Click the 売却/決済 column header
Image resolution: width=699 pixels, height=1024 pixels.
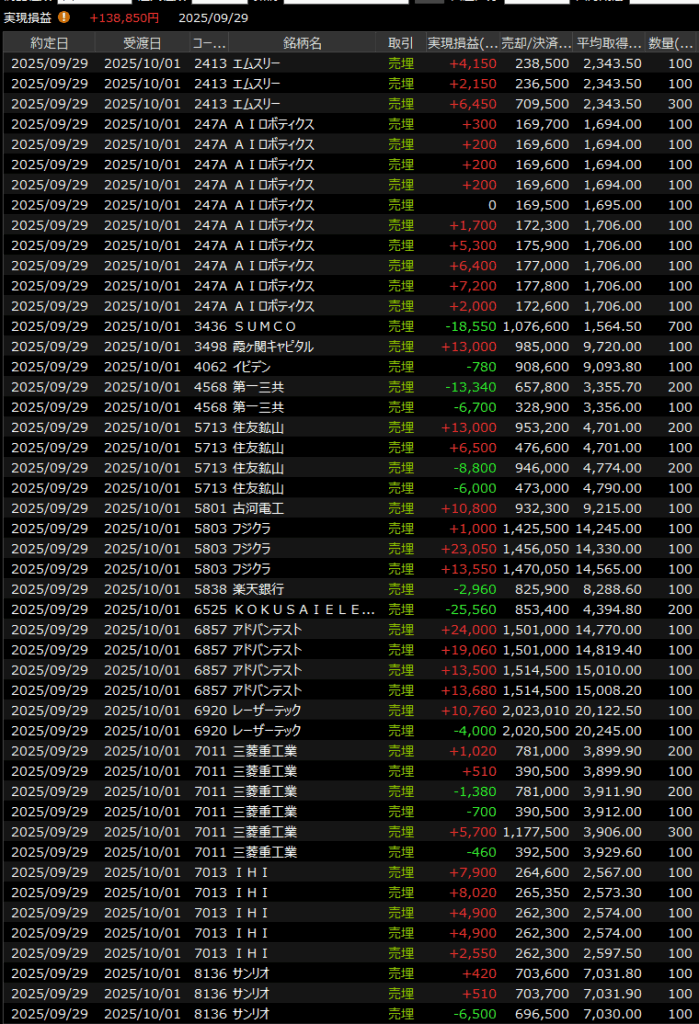537,43
